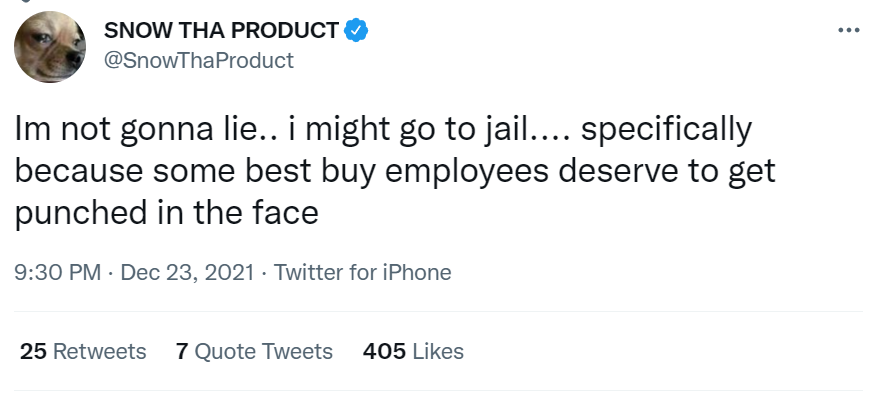Image resolution: width=884 pixels, height=399 pixels.
Task: Click the 7 quote tweet count number
Action: [x=182, y=351]
